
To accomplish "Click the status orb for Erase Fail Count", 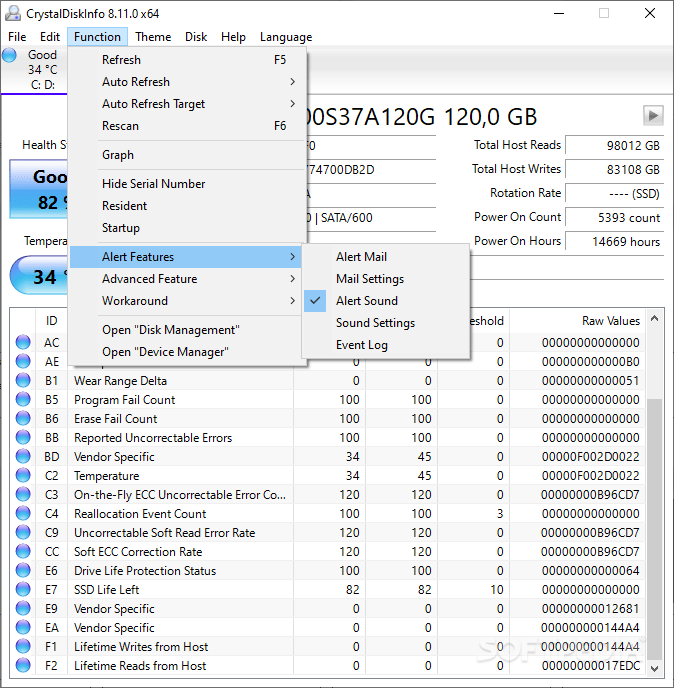I will (x=23, y=419).
